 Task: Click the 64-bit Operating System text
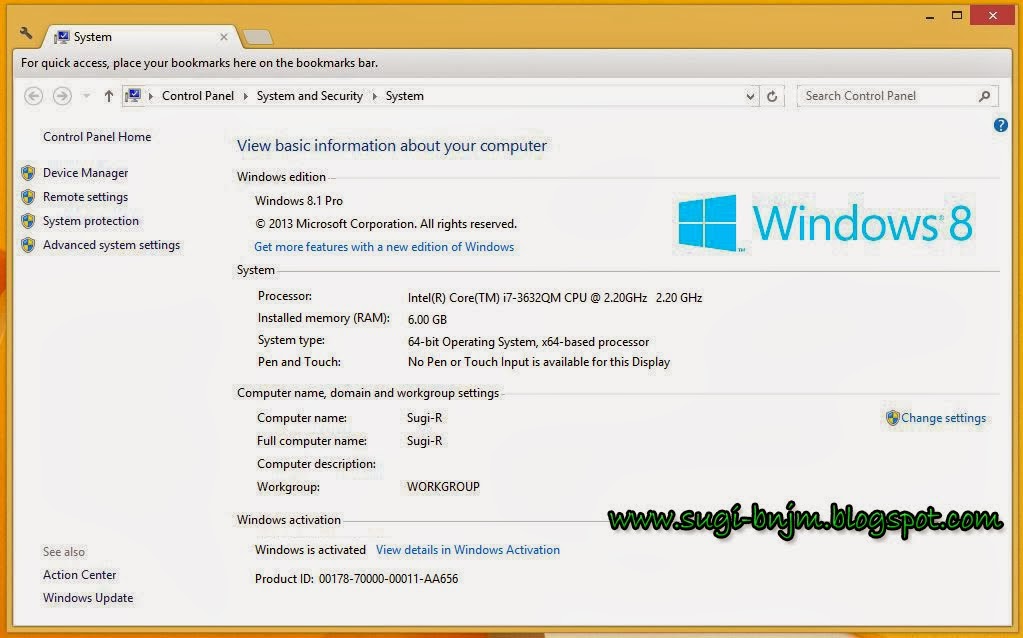[528, 342]
